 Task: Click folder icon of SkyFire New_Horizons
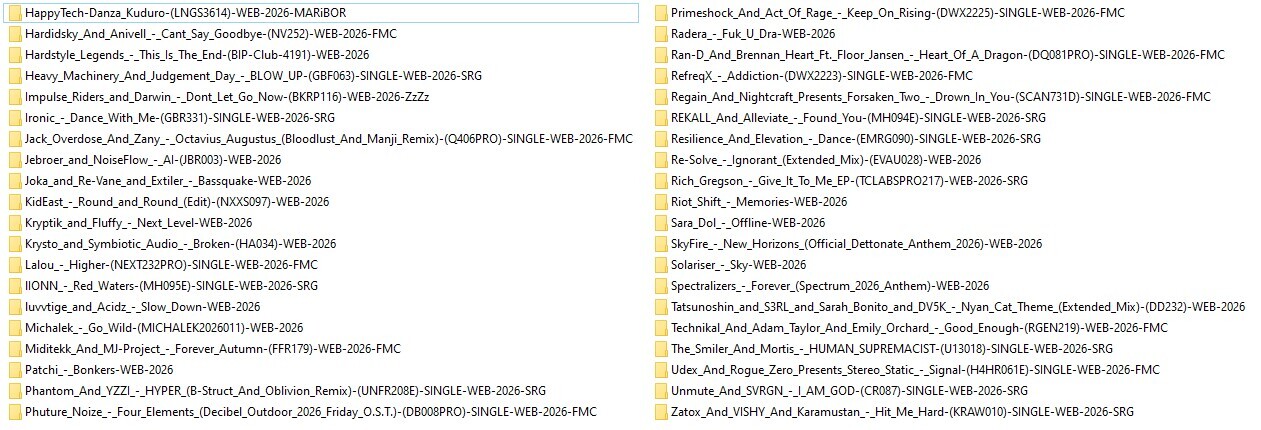pyautogui.click(x=660, y=244)
